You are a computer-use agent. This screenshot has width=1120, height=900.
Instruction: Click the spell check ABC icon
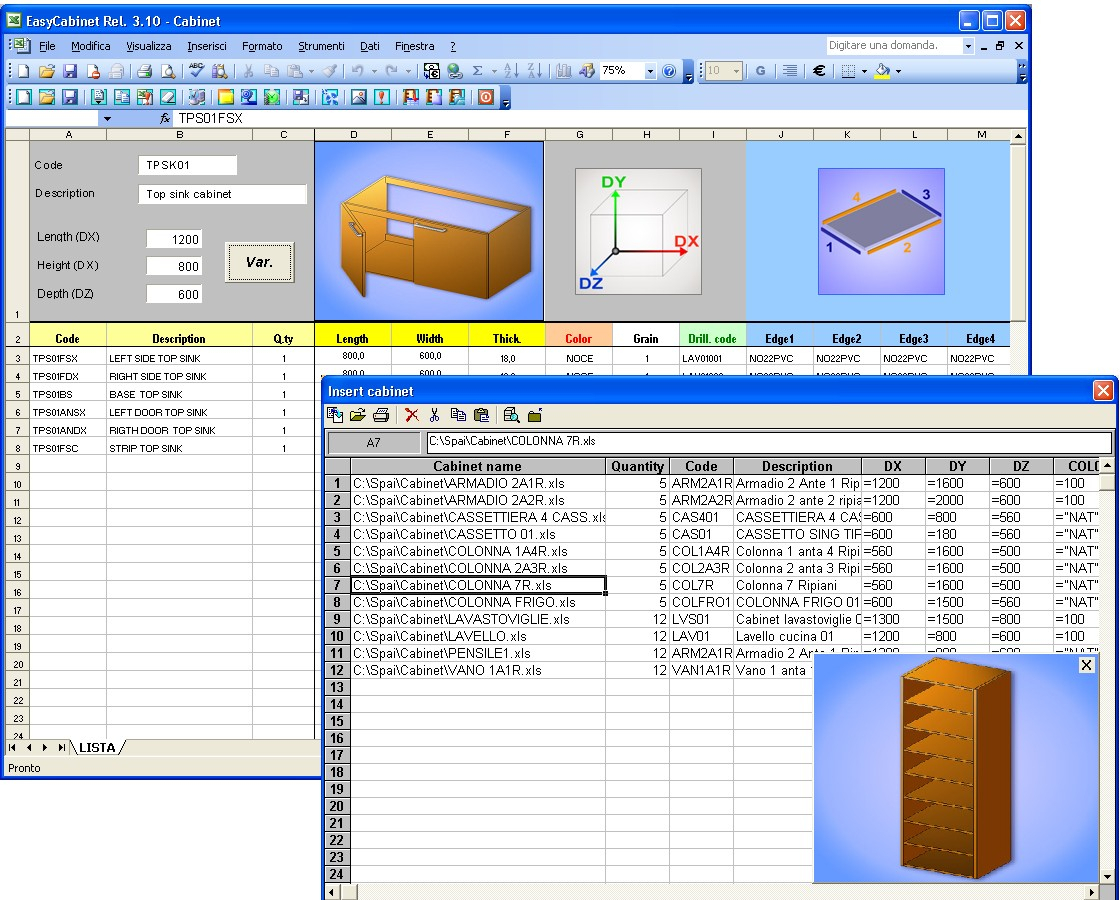[x=196, y=71]
